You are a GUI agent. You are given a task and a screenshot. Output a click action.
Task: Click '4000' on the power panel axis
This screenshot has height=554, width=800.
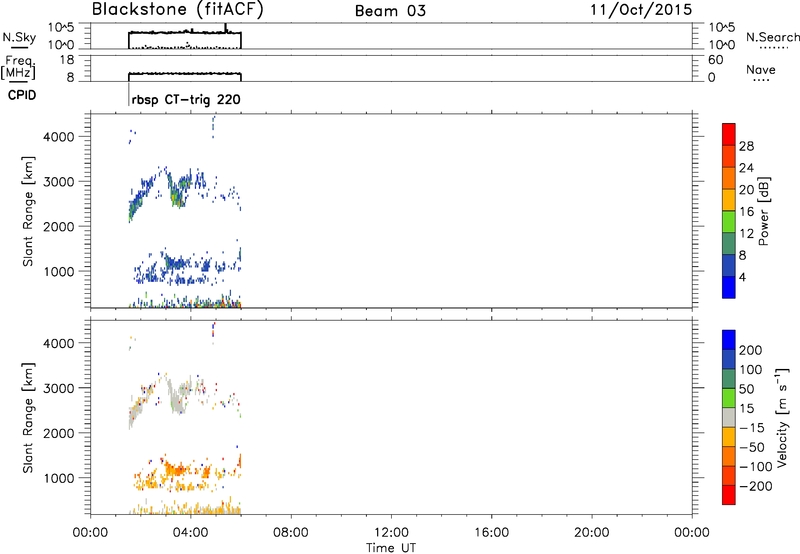59,137
